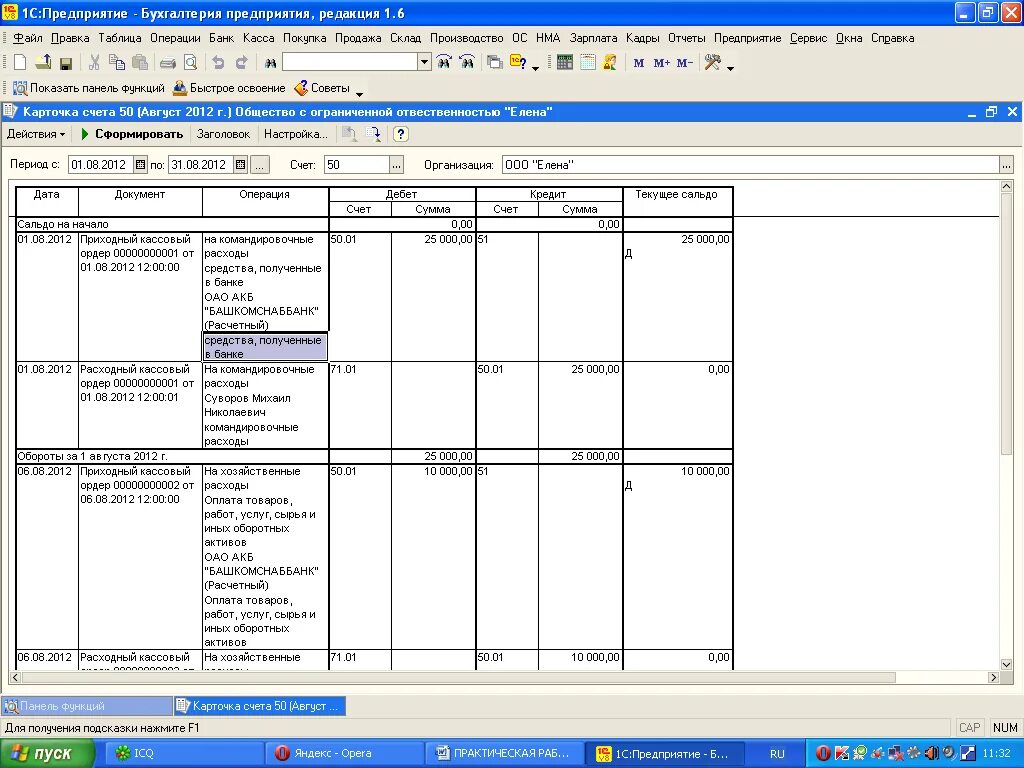Click account selection ellipsis button
Image resolution: width=1024 pixels, height=768 pixels.
point(396,165)
